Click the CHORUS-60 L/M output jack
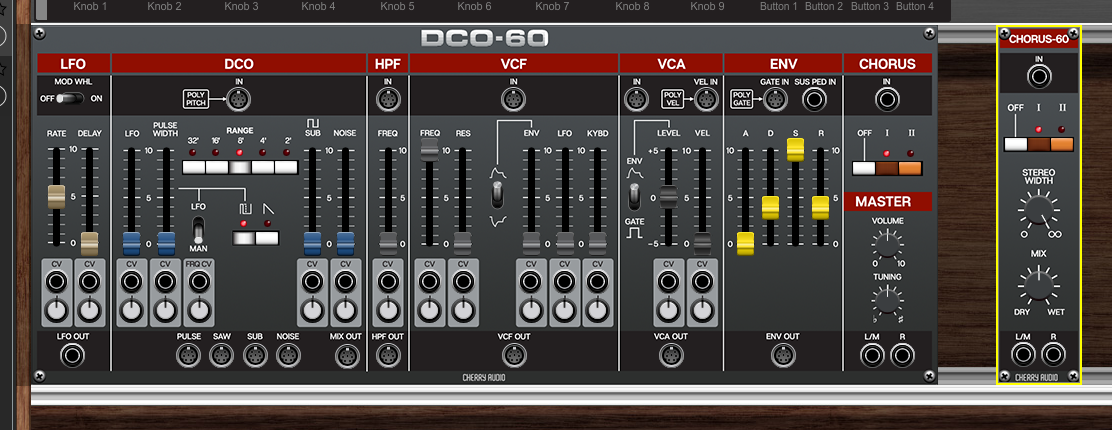Screen dimensions: 1112x430 pos(1023,353)
